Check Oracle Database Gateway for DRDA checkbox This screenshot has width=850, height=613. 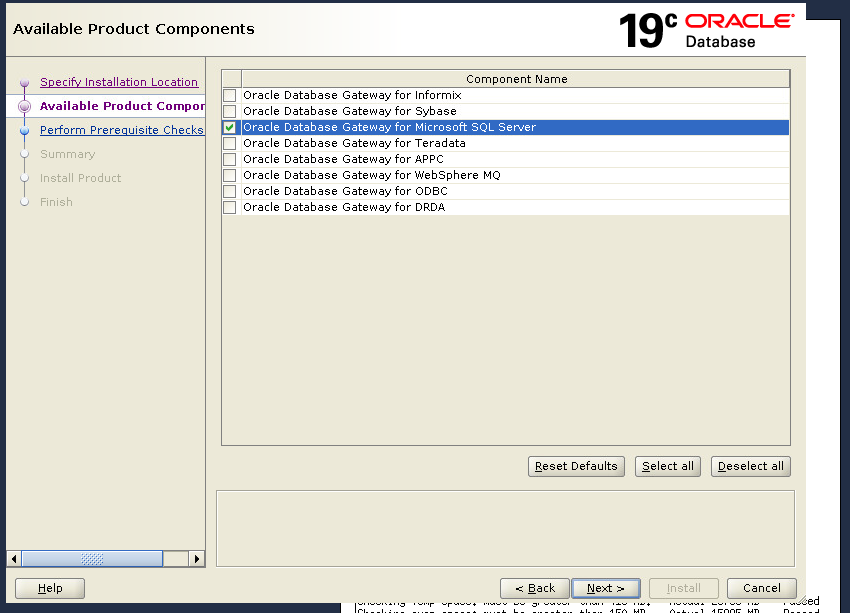[x=230, y=207]
